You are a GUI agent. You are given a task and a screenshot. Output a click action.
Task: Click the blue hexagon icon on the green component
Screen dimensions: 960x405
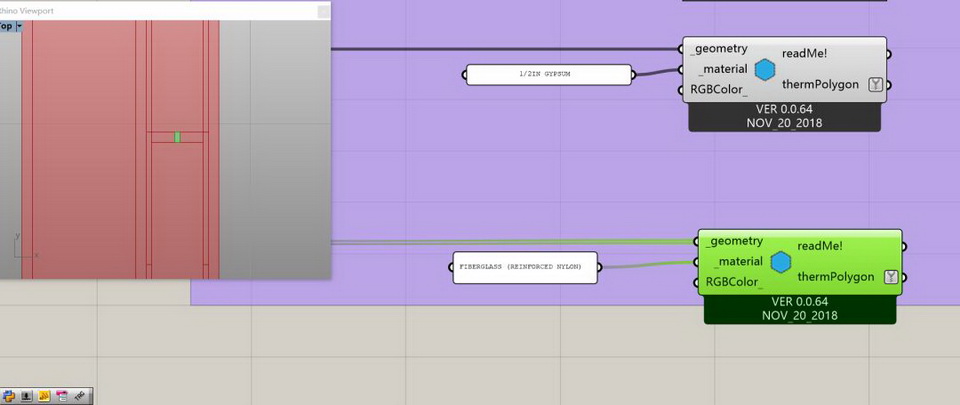click(x=780, y=262)
